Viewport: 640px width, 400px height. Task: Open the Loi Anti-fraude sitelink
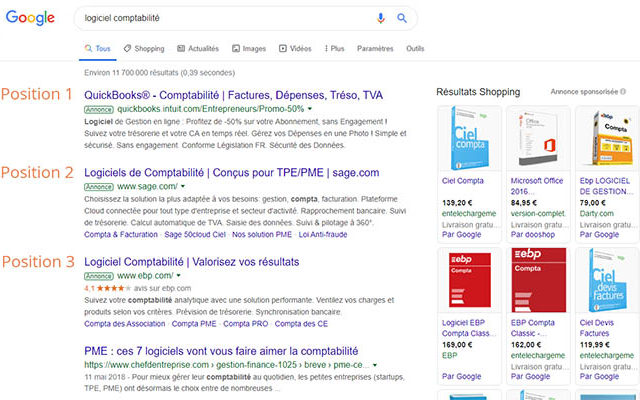tap(323, 235)
